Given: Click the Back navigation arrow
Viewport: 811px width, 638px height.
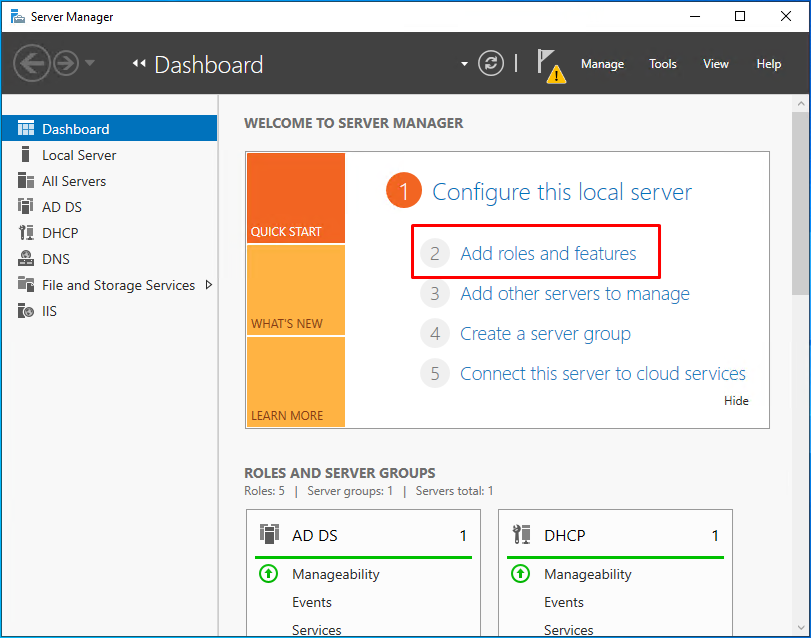Looking at the screenshot, I should coord(32,63).
